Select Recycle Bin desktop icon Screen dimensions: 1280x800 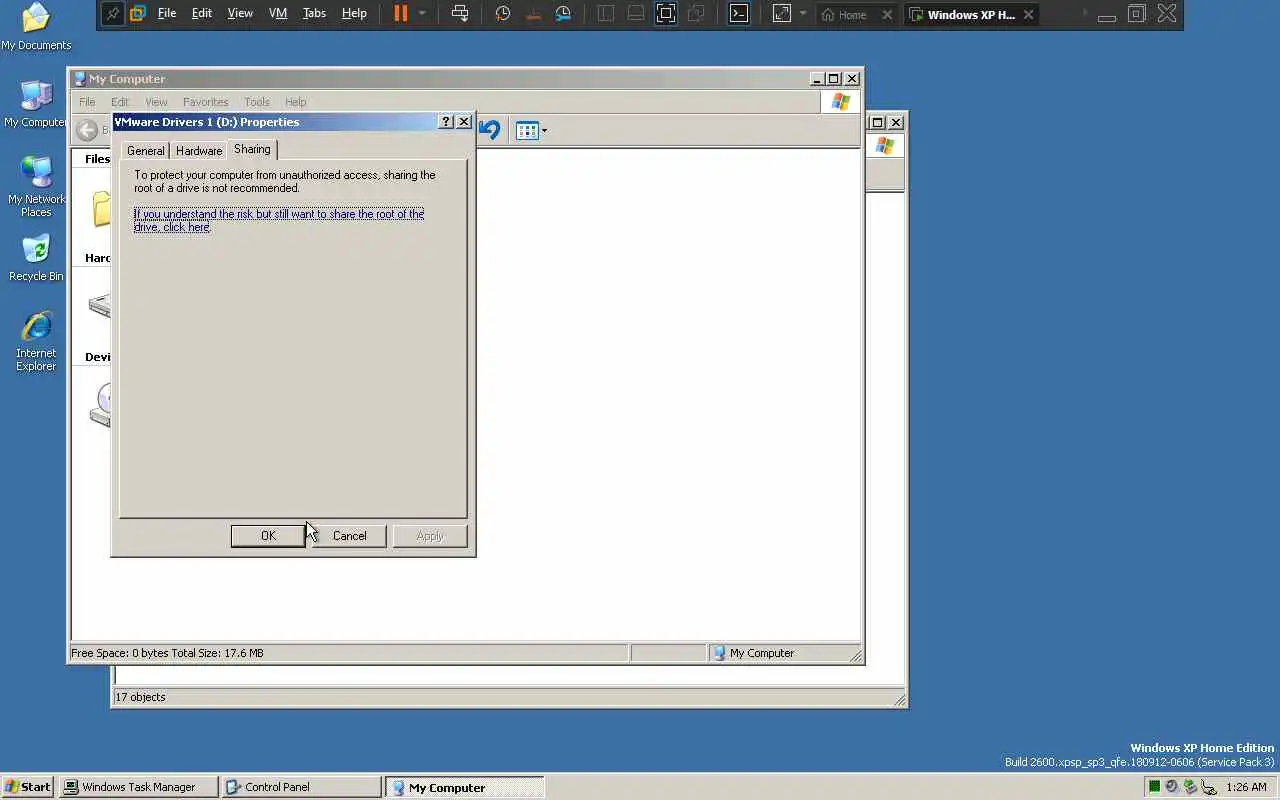pyautogui.click(x=36, y=258)
